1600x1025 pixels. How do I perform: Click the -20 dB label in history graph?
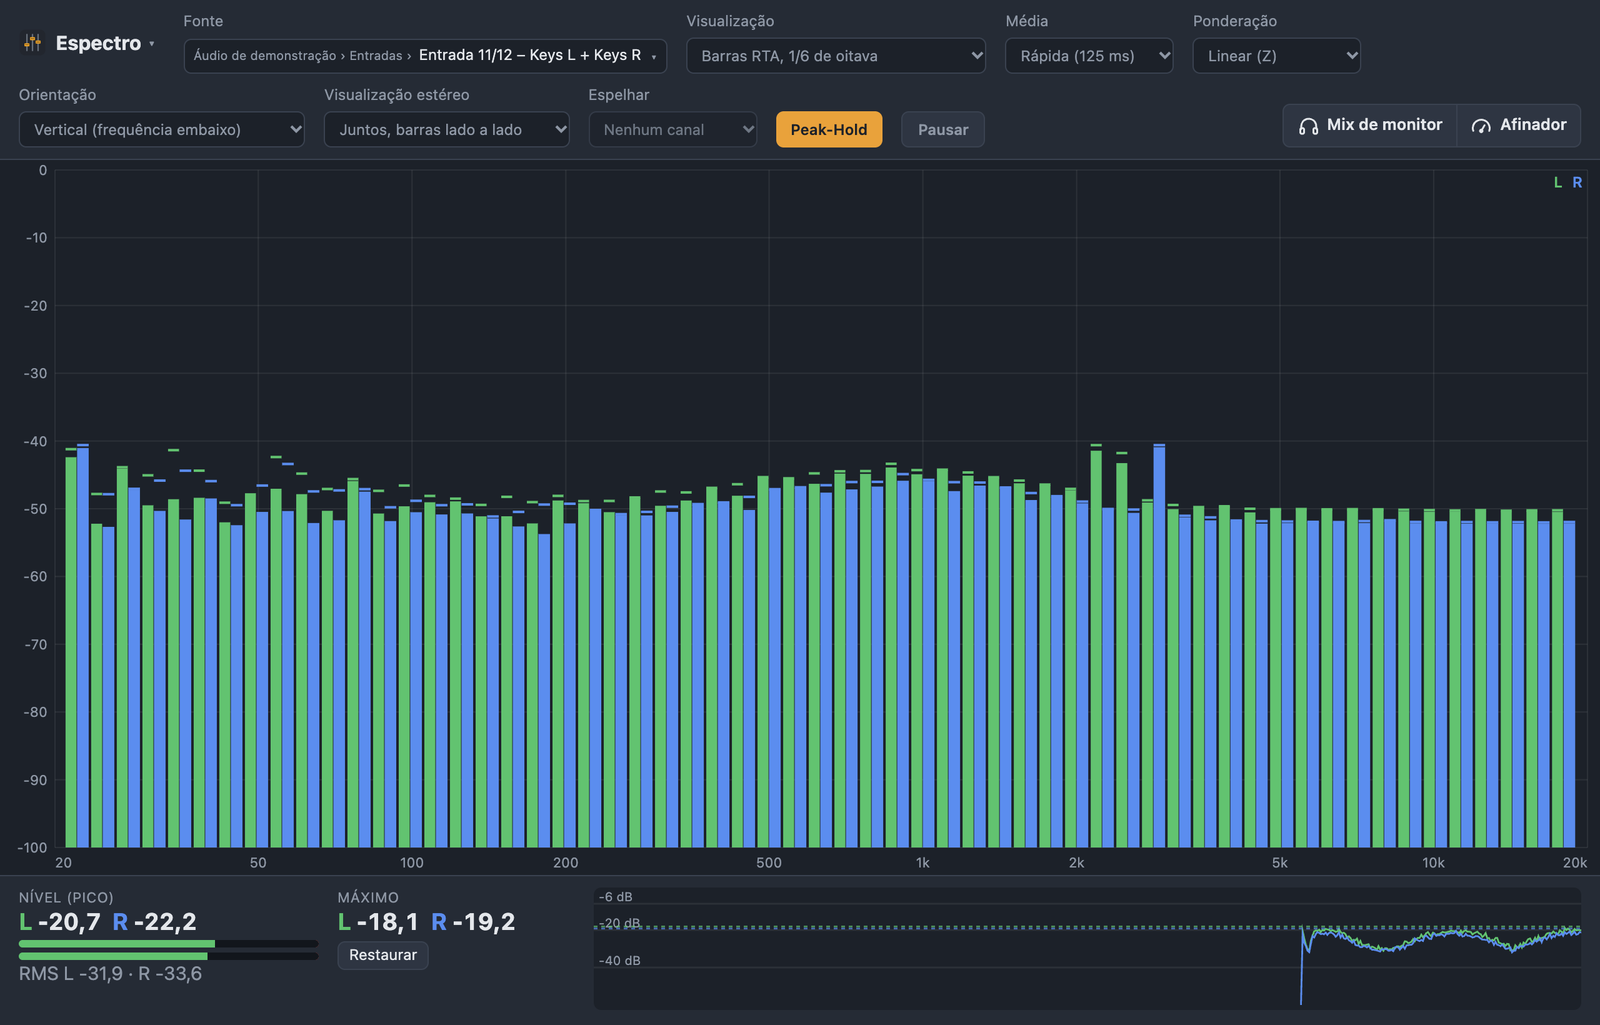620,923
